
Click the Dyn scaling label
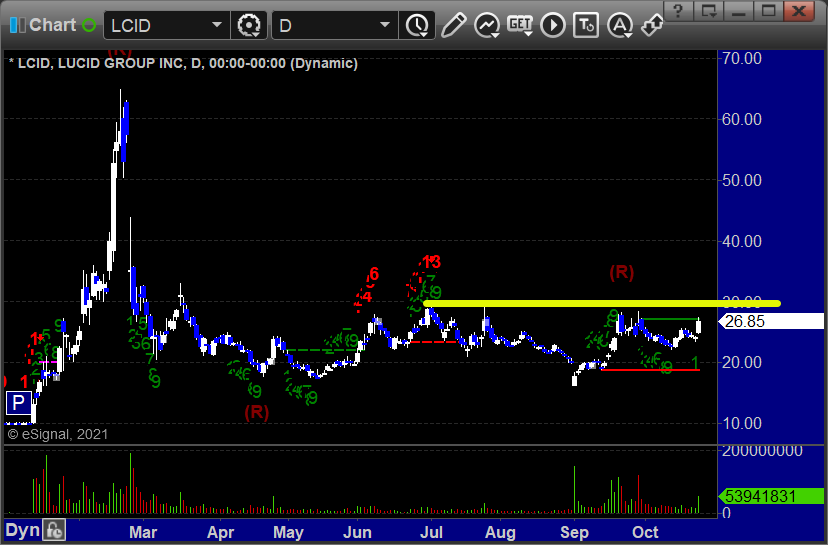[x=23, y=531]
